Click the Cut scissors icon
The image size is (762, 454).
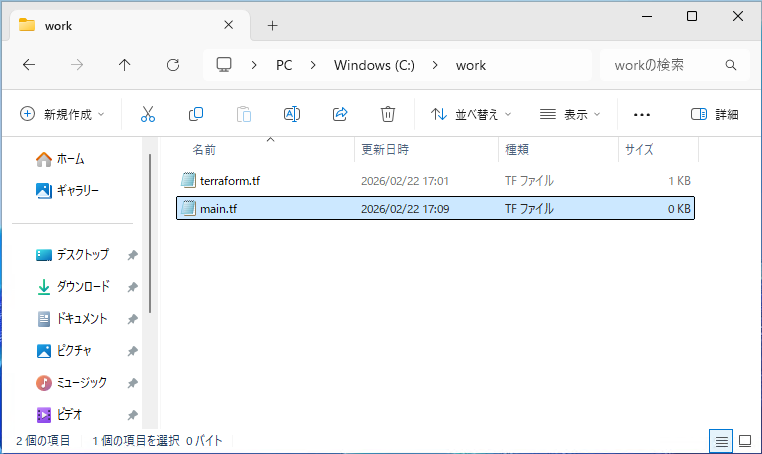pos(148,114)
